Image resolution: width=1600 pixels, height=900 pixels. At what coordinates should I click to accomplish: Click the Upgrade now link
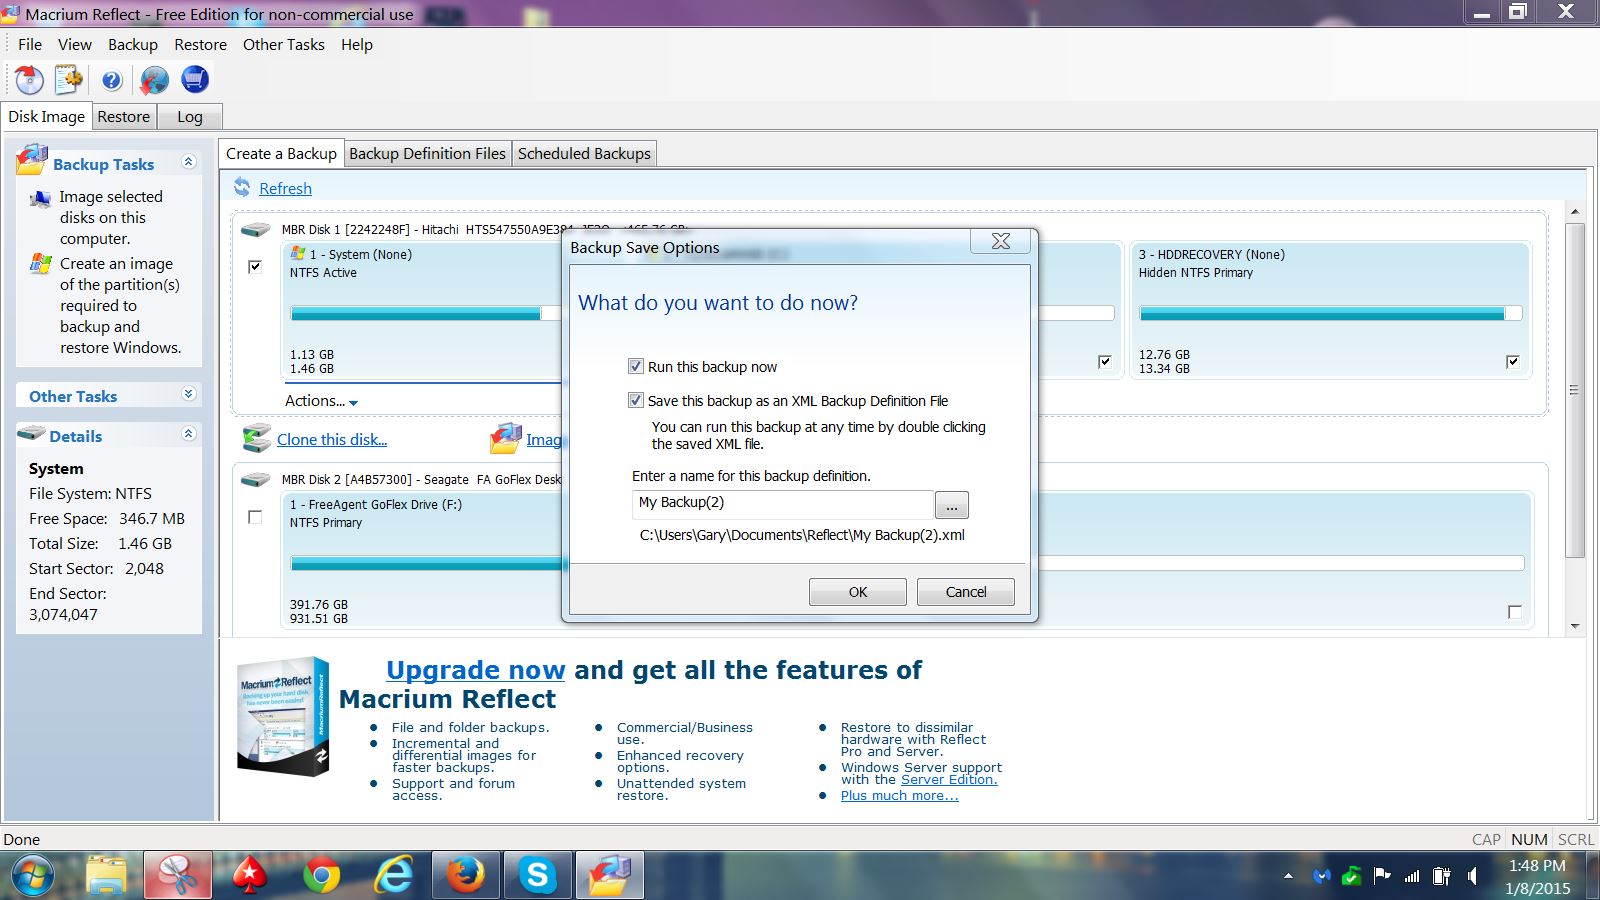pyautogui.click(x=476, y=669)
